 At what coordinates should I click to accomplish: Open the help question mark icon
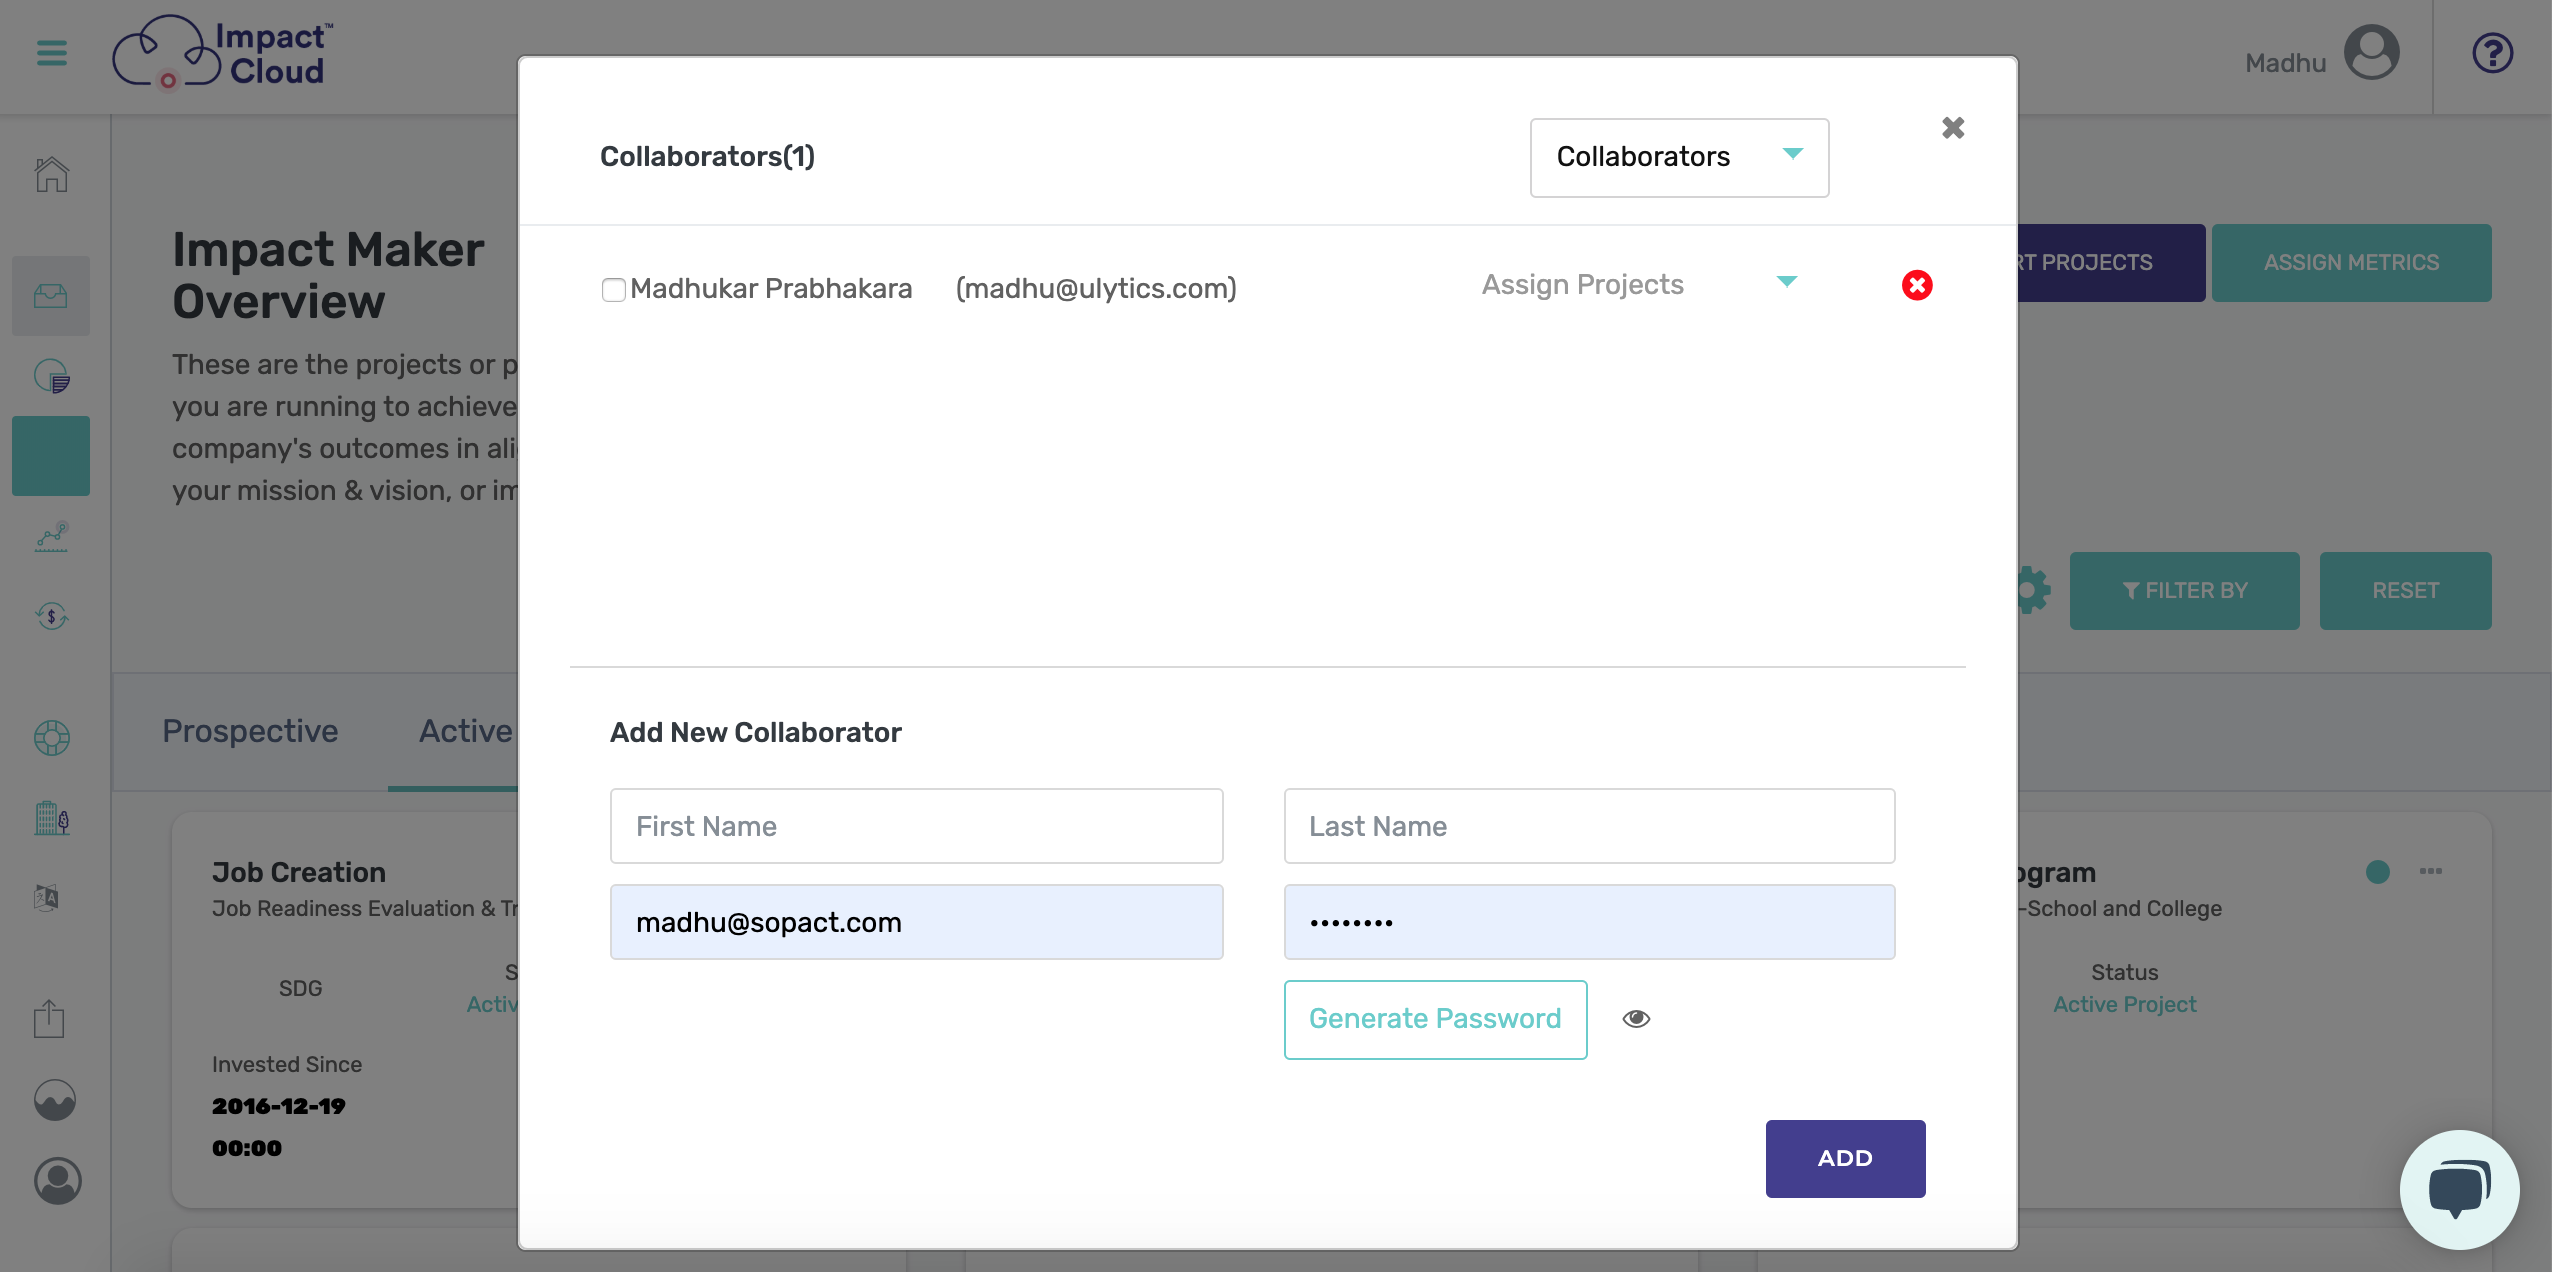(x=2493, y=53)
